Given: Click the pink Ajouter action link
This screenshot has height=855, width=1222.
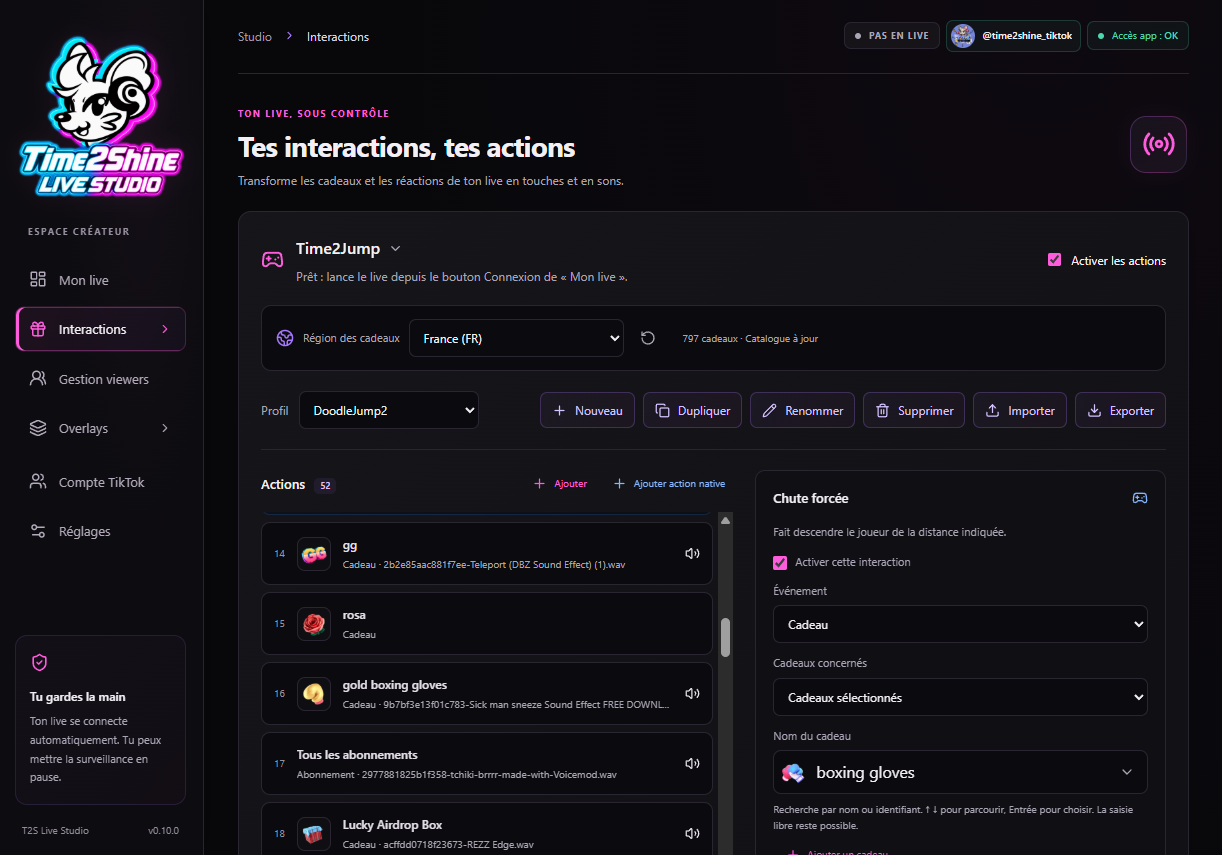Looking at the screenshot, I should pos(561,484).
